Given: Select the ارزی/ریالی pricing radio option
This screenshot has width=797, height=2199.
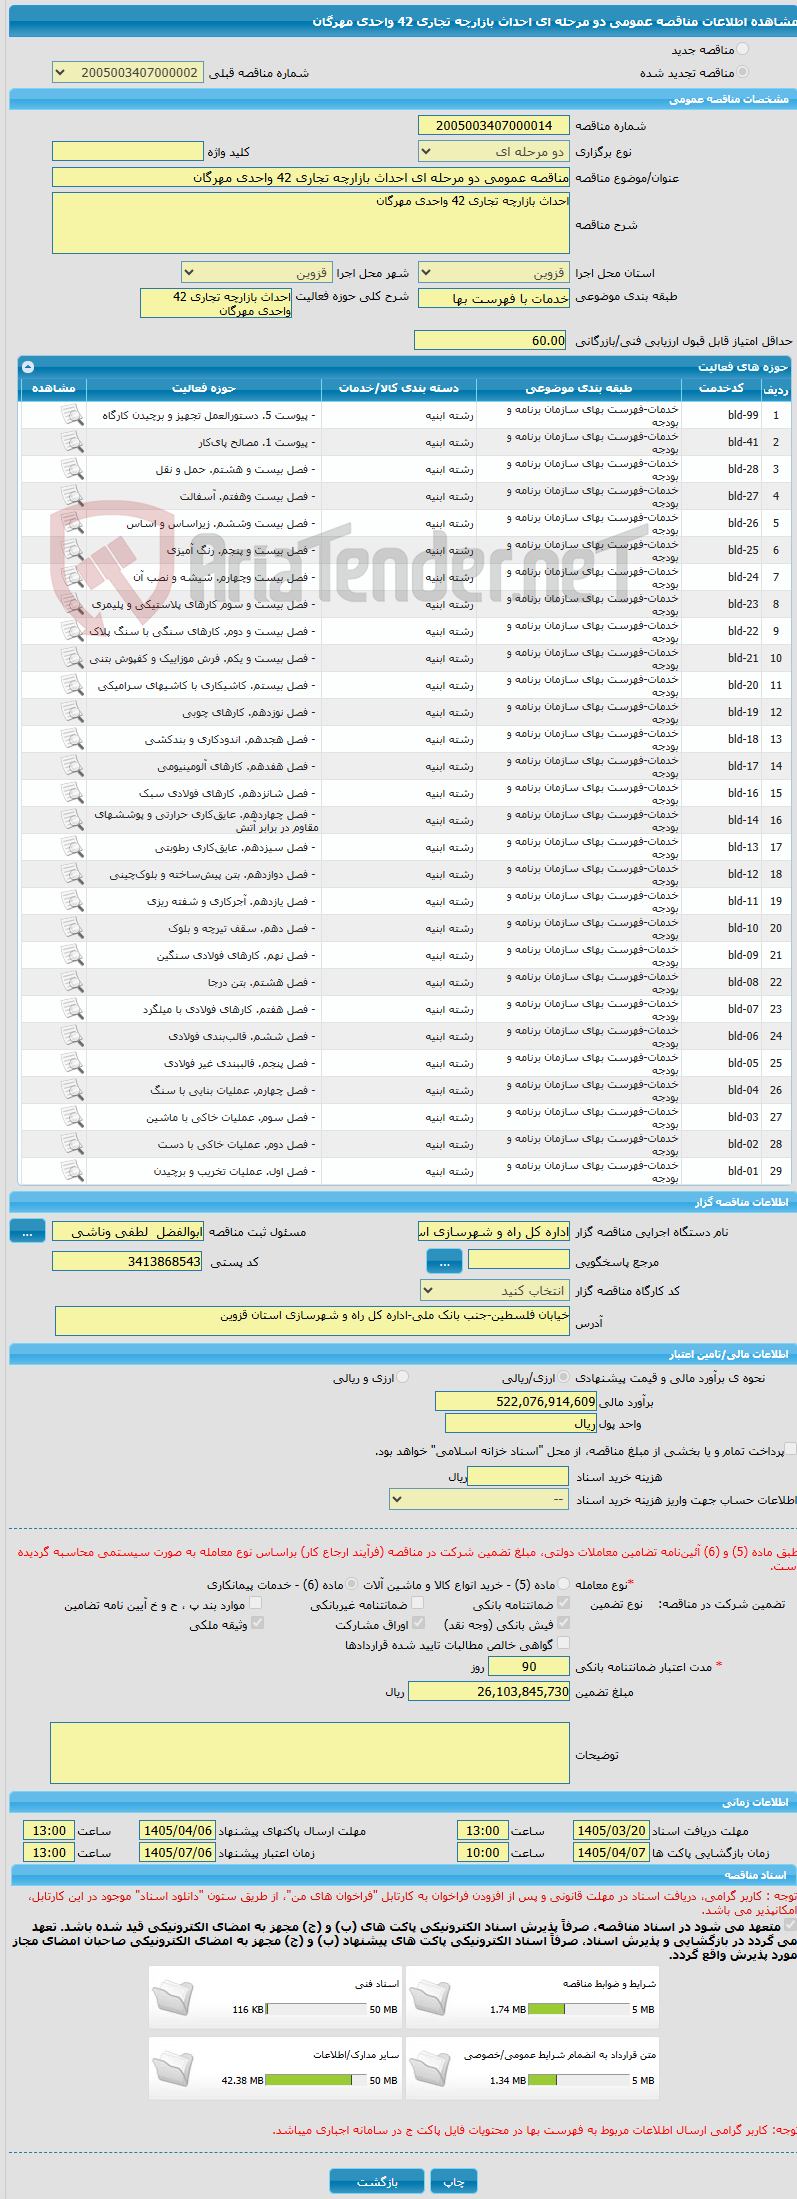Looking at the screenshot, I should click(565, 1377).
